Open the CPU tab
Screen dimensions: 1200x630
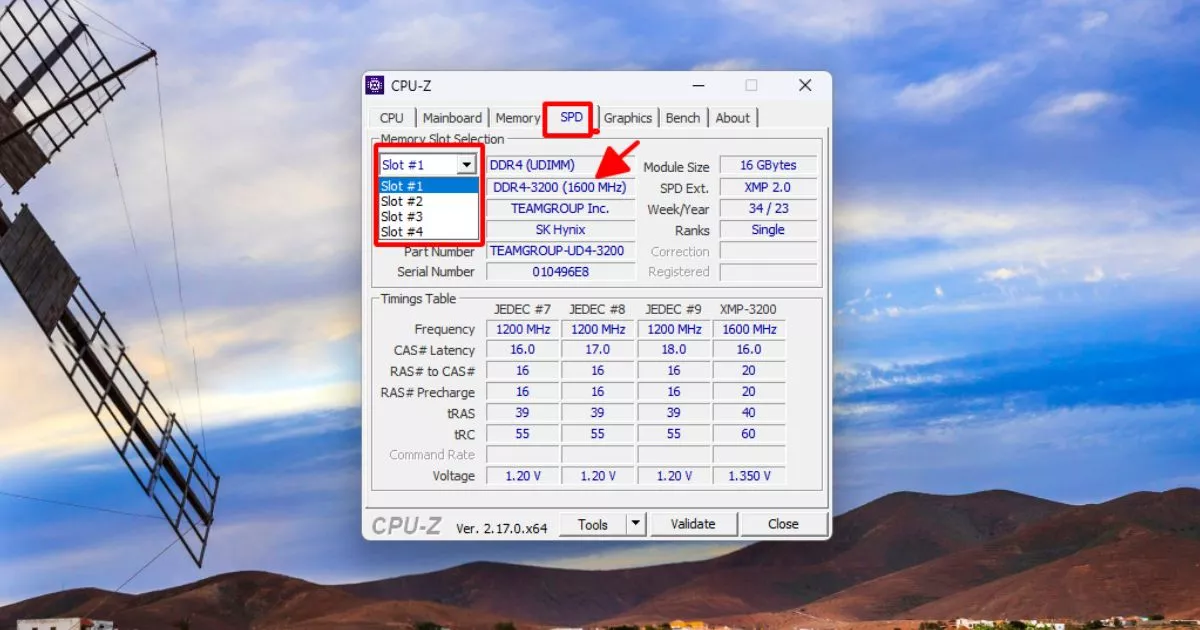[391, 117]
